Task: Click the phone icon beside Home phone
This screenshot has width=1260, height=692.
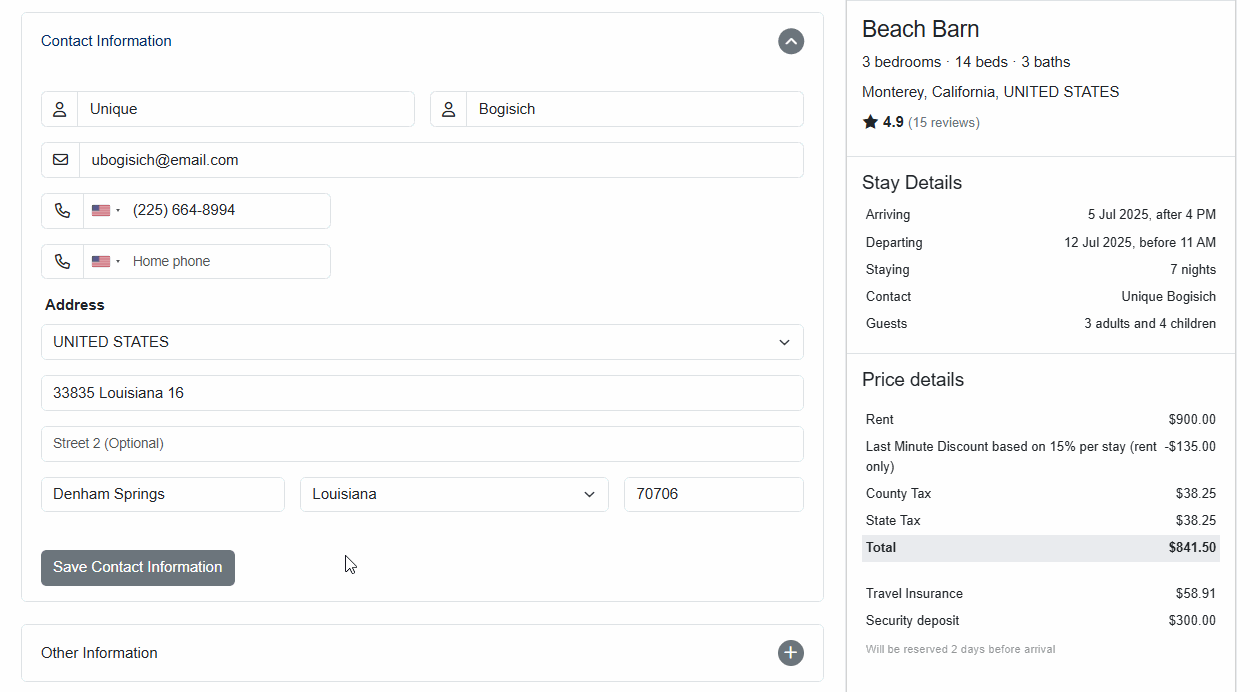Action: 63,262
